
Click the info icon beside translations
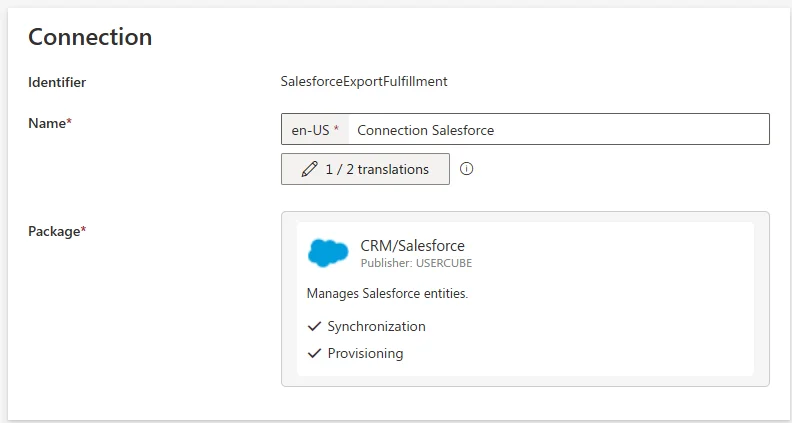(467, 169)
